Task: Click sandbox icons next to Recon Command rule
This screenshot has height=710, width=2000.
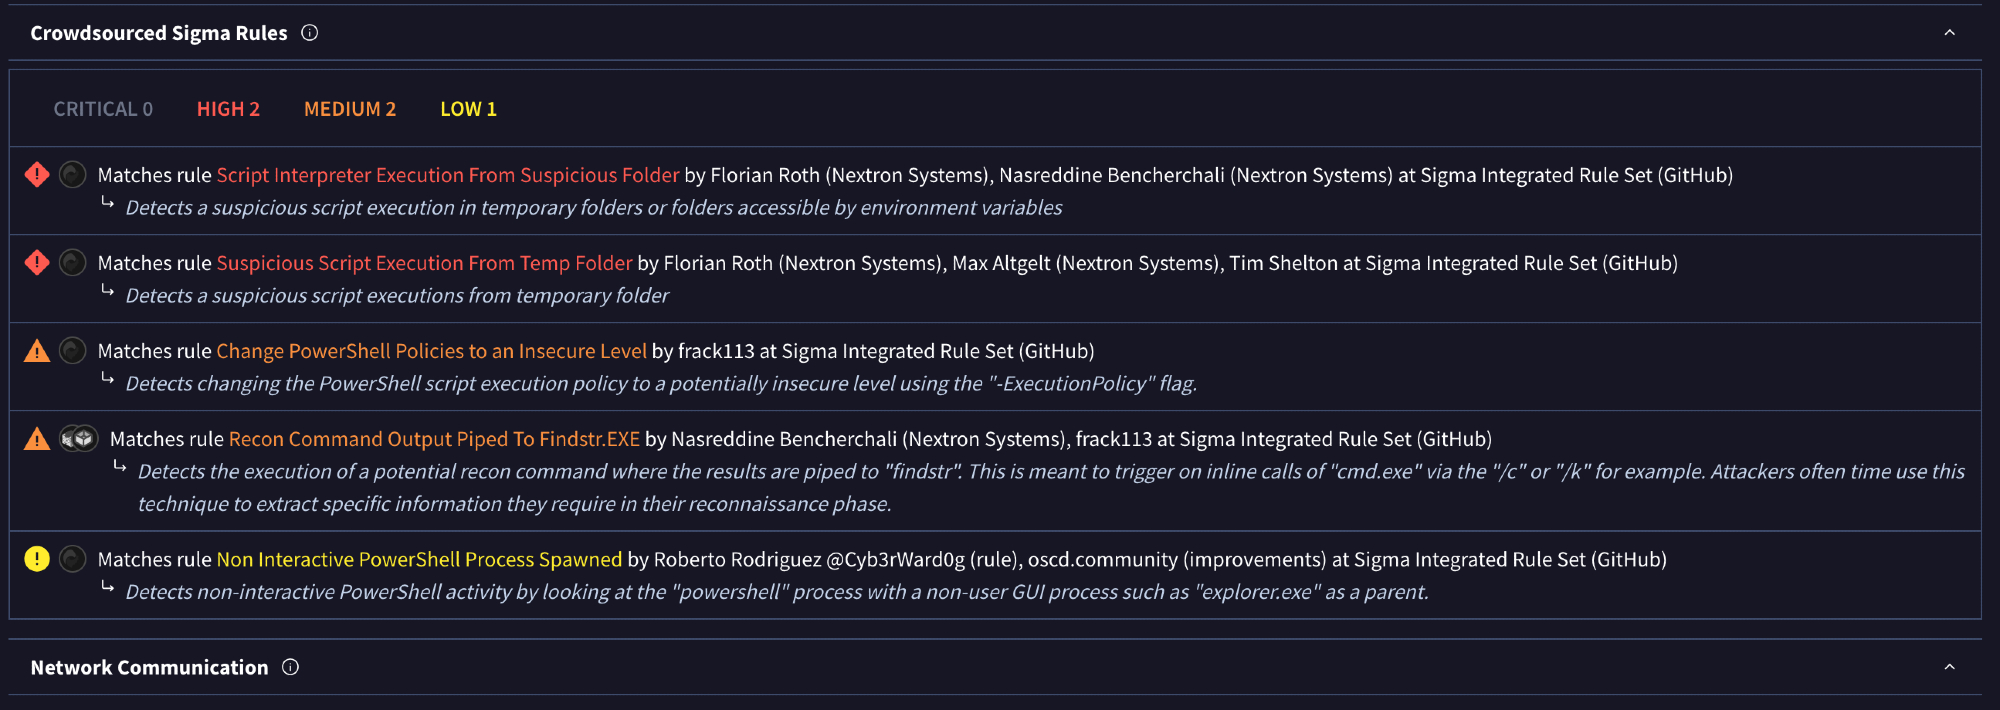Action: point(78,439)
